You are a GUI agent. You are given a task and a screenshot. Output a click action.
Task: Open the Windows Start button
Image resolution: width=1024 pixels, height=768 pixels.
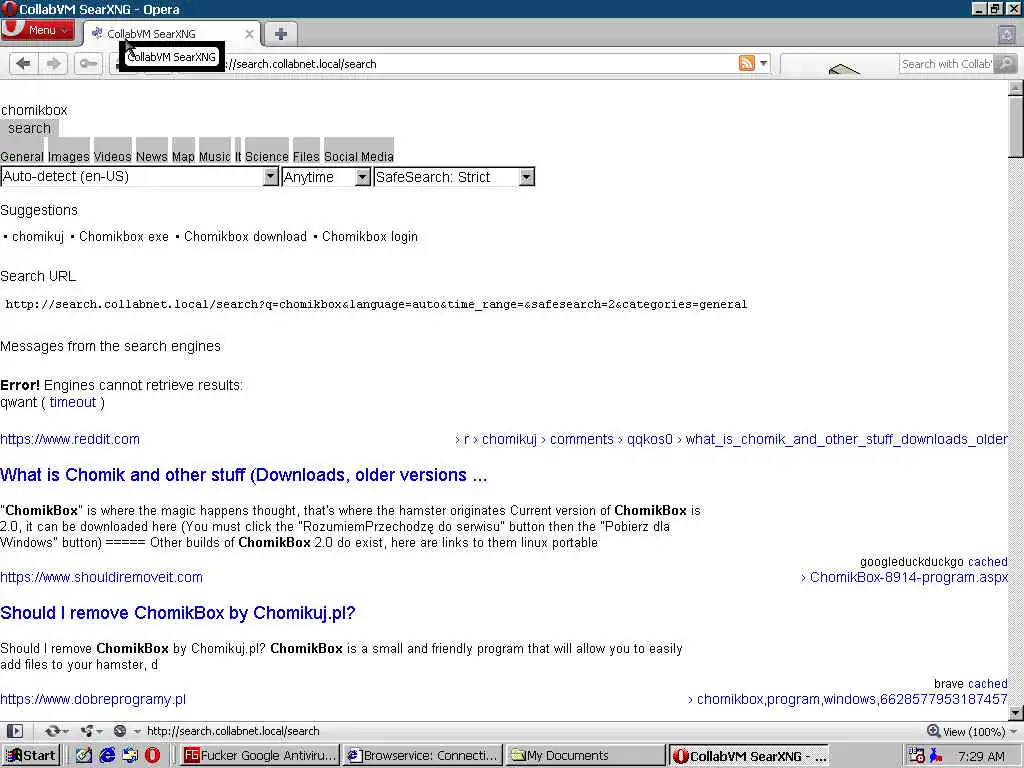point(31,756)
